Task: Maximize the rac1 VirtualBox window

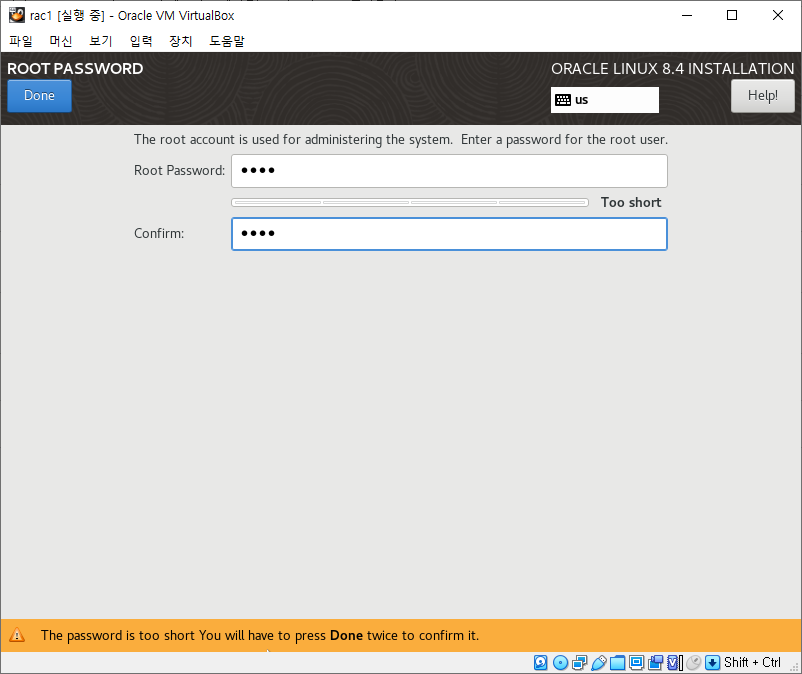Action: pyautogui.click(x=732, y=15)
